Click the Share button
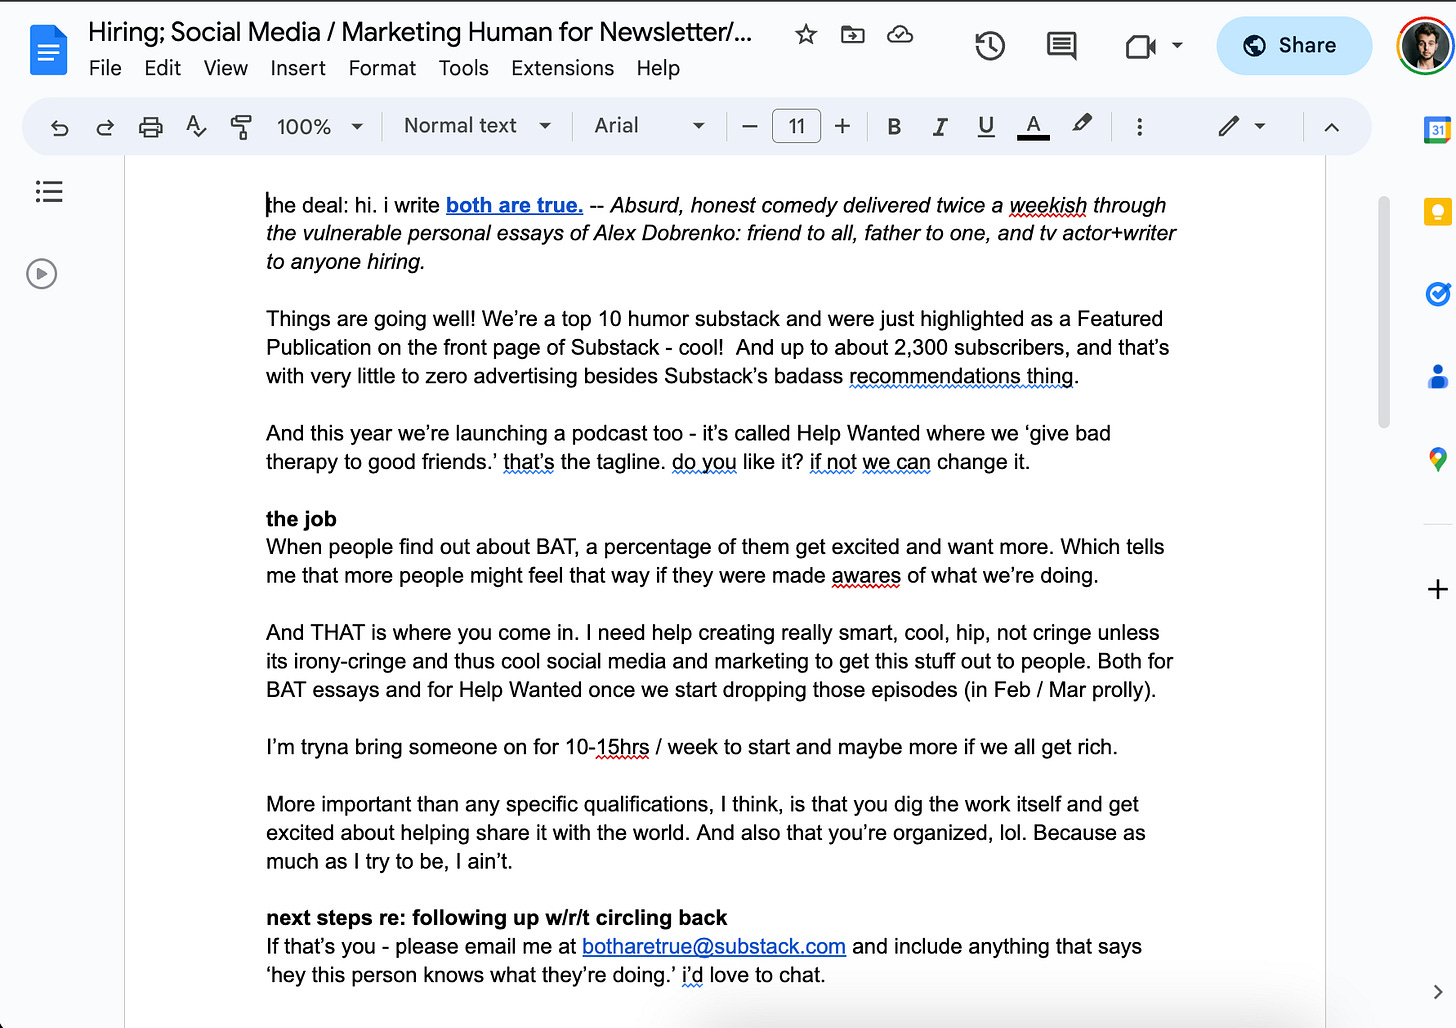Screen dimensions: 1456x1028 point(1293,46)
